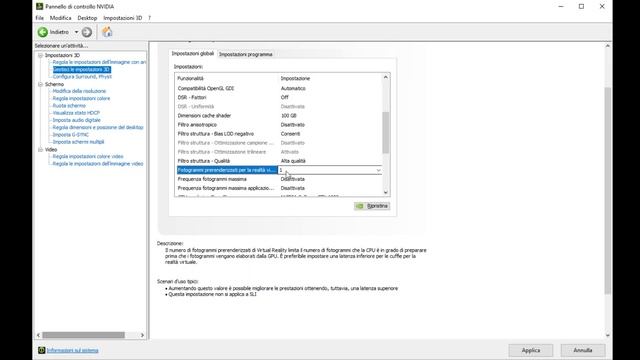Open the Desktop menu
The width and height of the screenshot is (640, 360).
[x=87, y=18]
